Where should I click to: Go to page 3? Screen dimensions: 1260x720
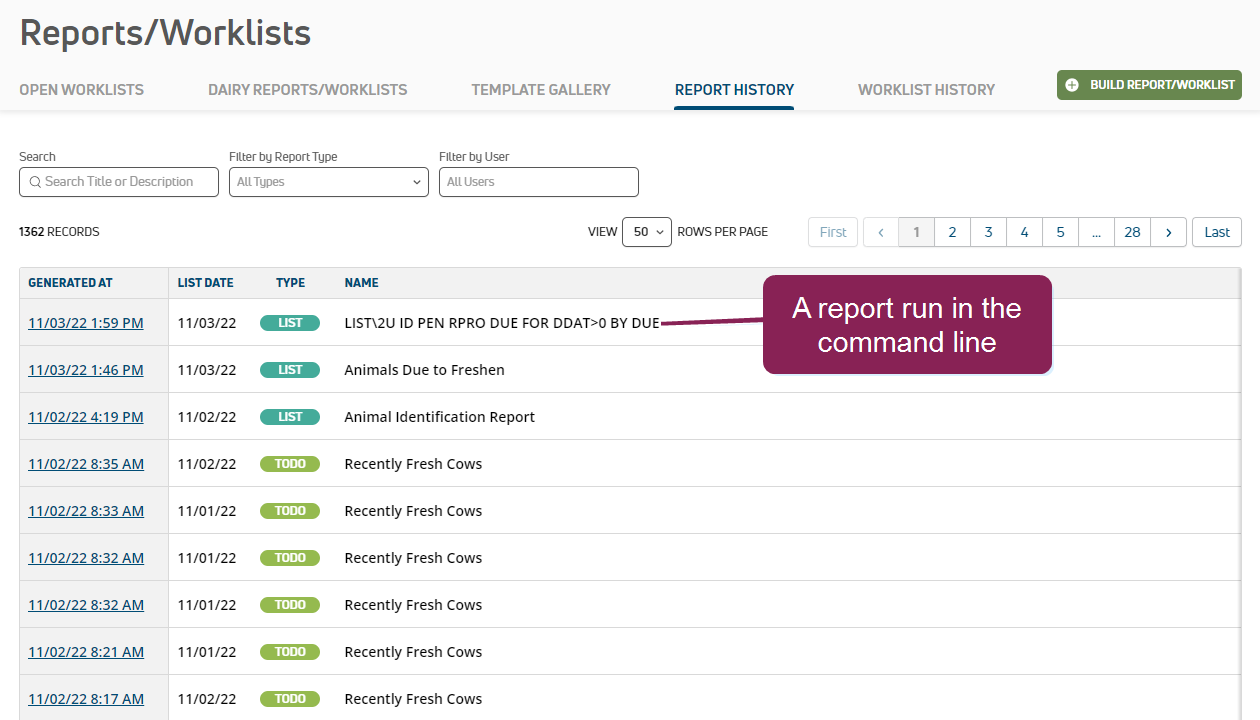(x=988, y=232)
